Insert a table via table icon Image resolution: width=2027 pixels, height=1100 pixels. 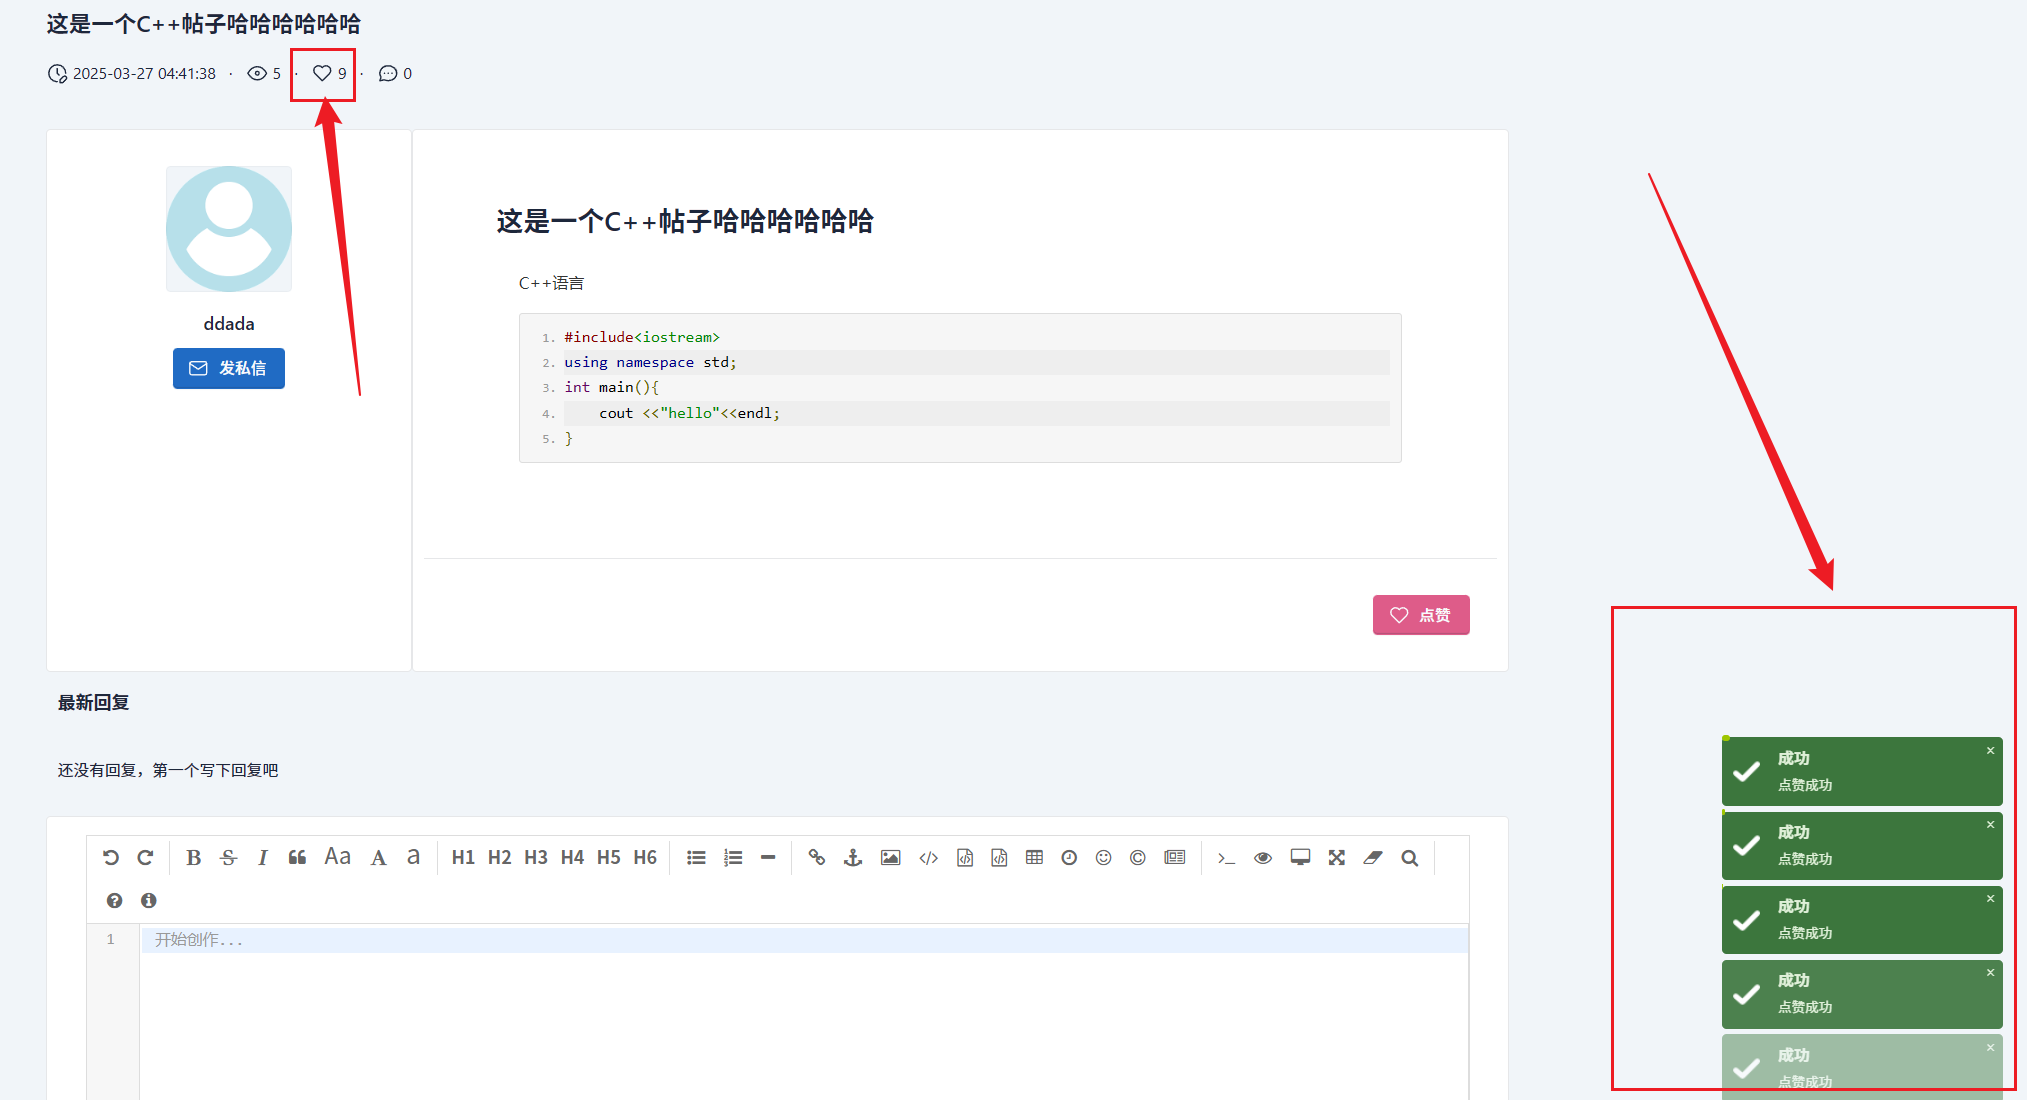tap(1034, 858)
